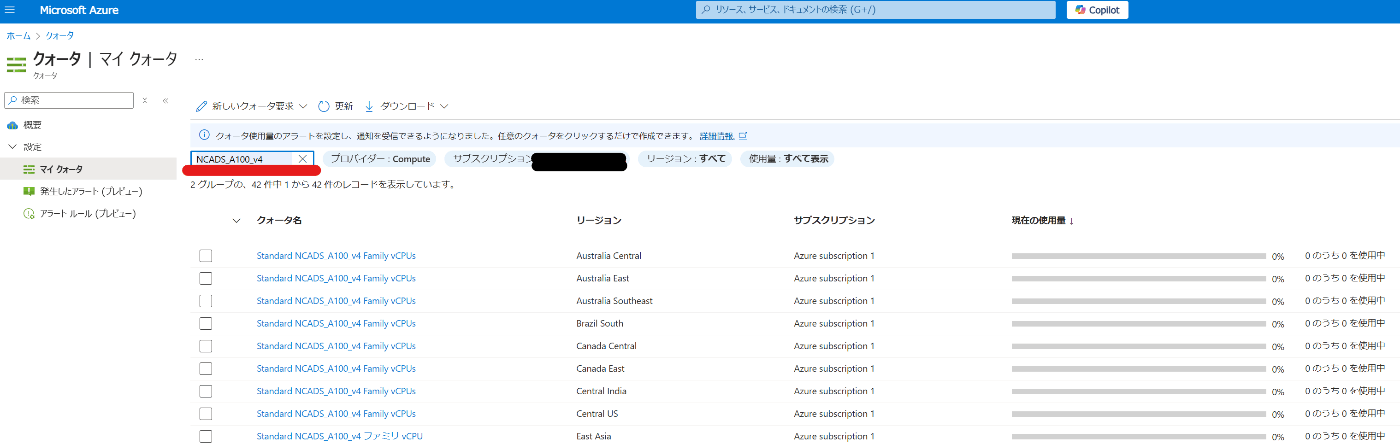Check the Central India row checkbox
Screen dimensions: 1400x444
[x=205, y=391]
